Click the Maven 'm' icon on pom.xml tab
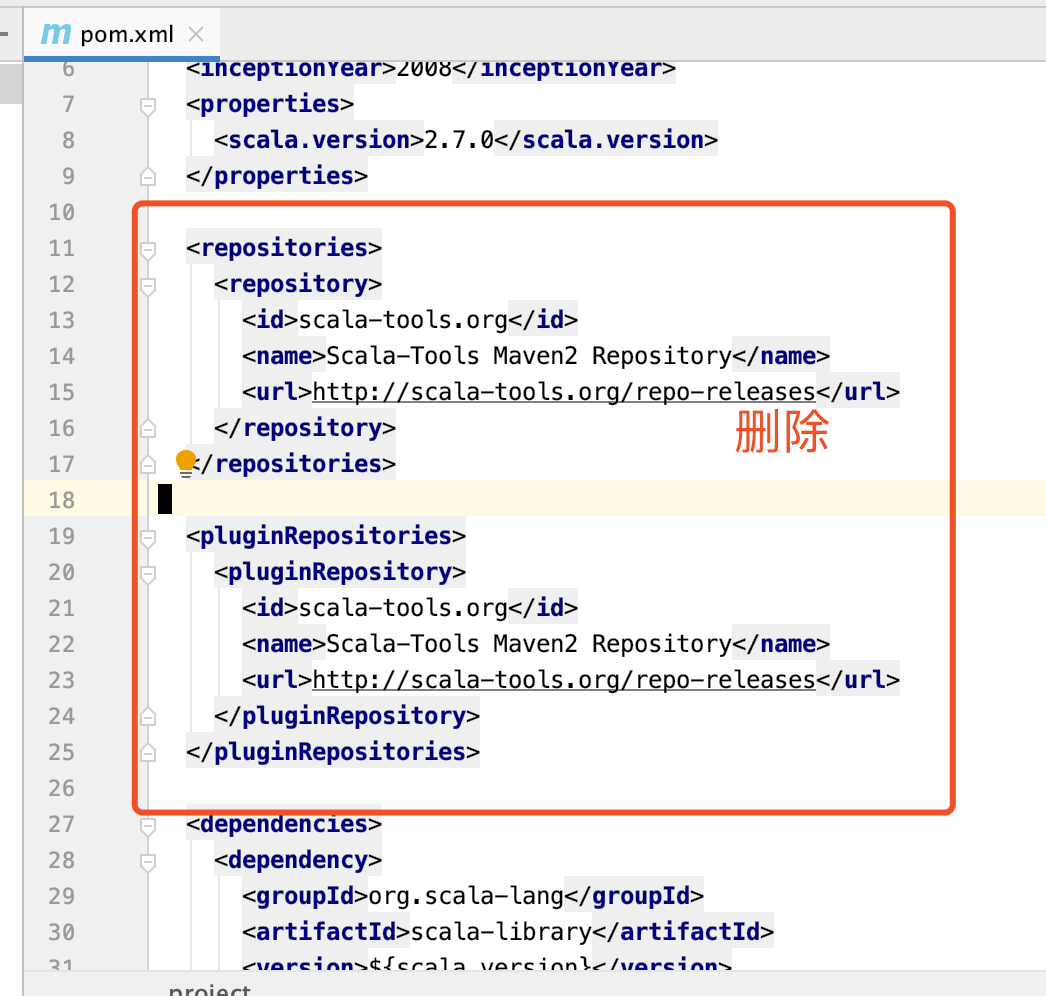Screen dimensions: 1046x996 [x=55, y=34]
